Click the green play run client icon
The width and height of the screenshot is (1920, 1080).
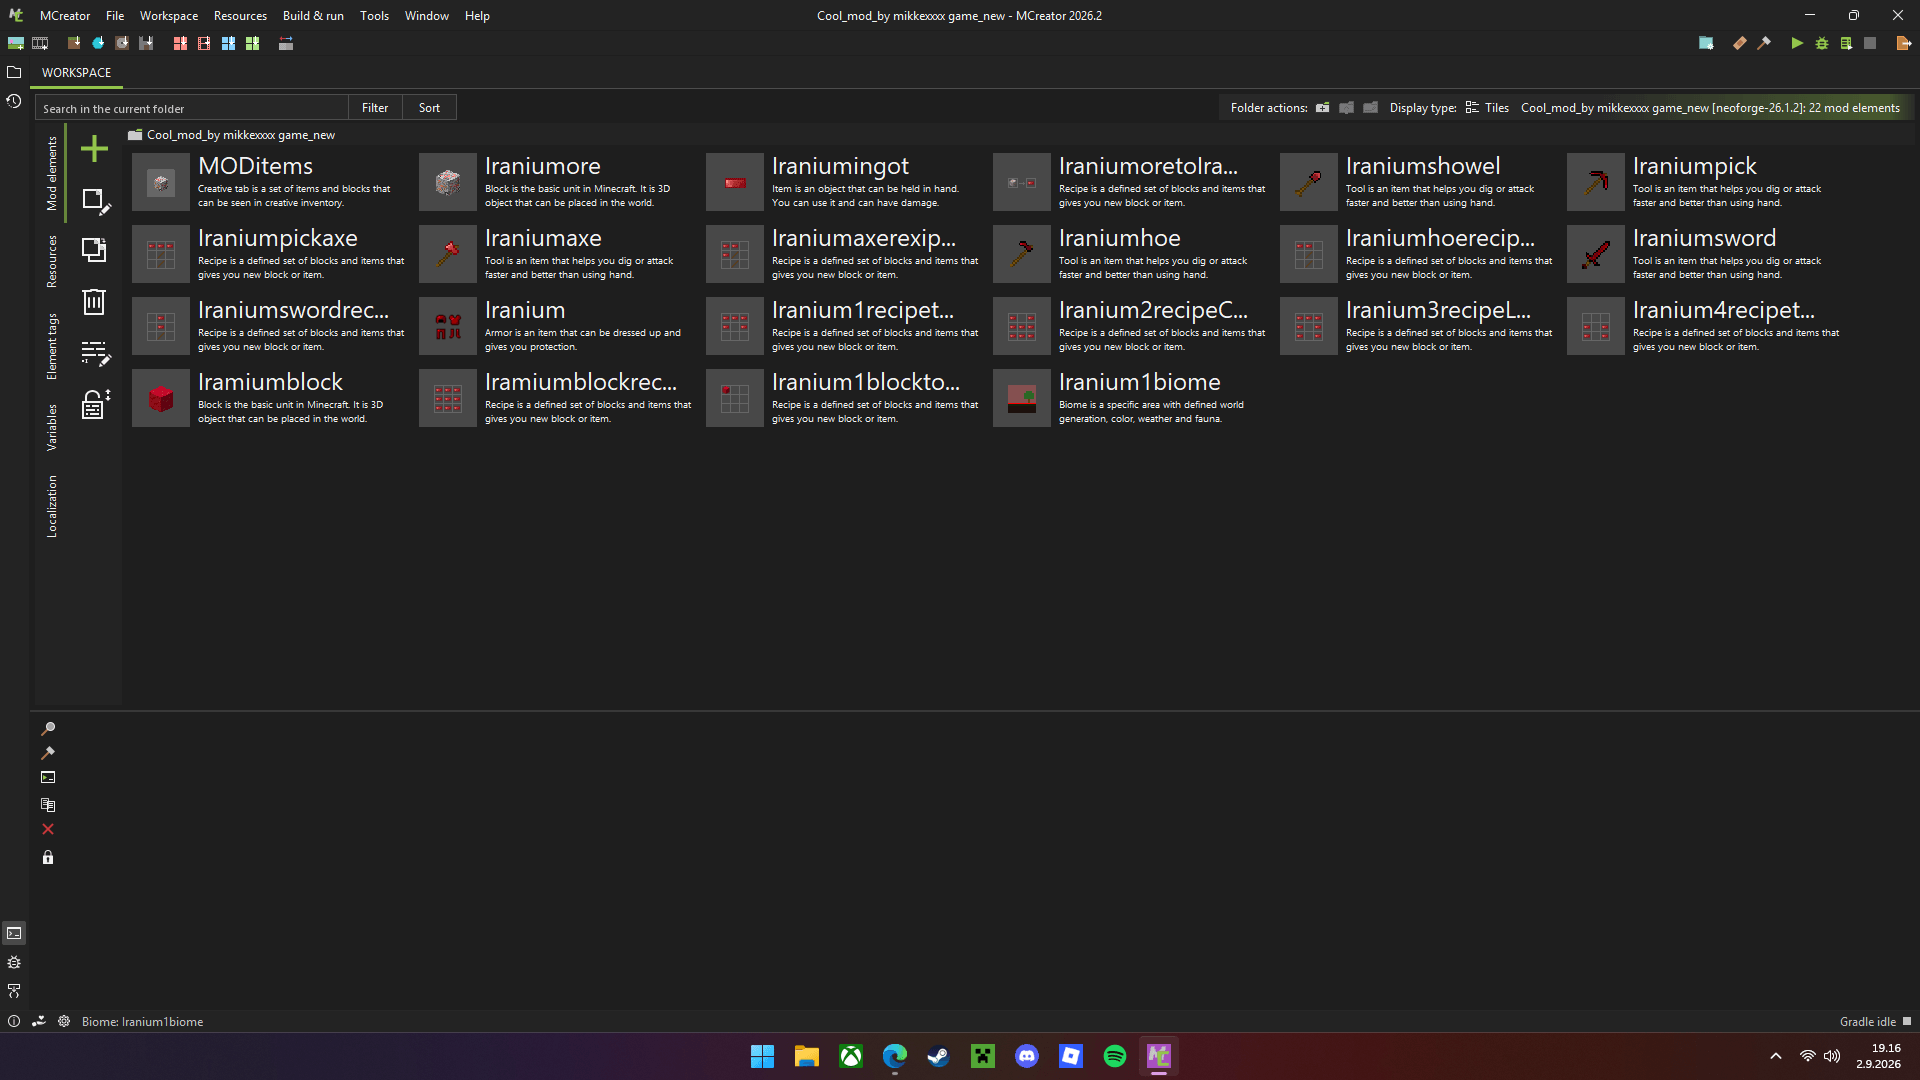[1797, 43]
